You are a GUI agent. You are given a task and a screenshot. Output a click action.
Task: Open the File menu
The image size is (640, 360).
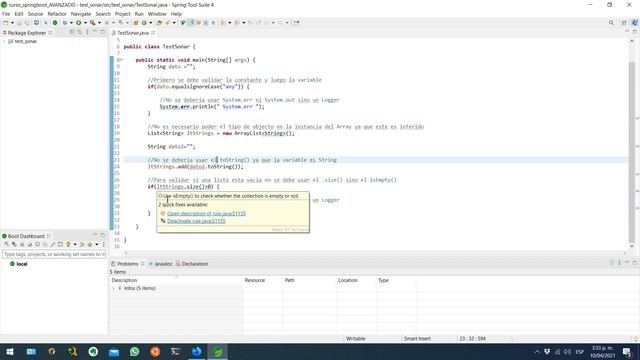click(6, 14)
